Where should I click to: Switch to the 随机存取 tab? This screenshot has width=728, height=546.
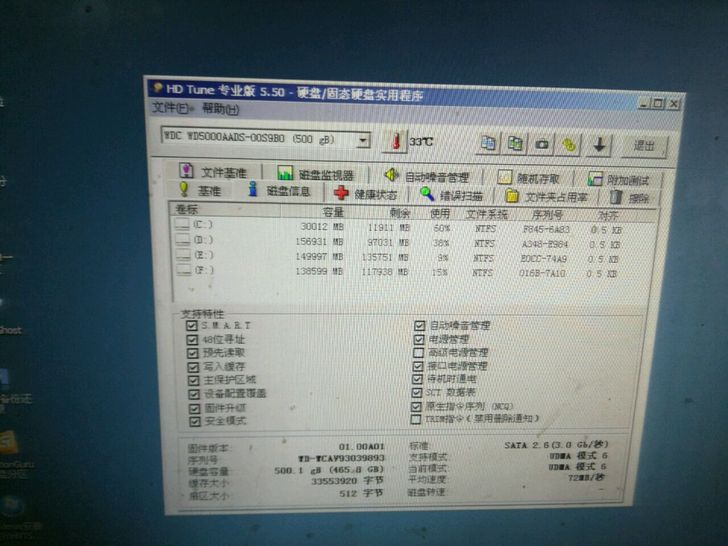coord(529,178)
